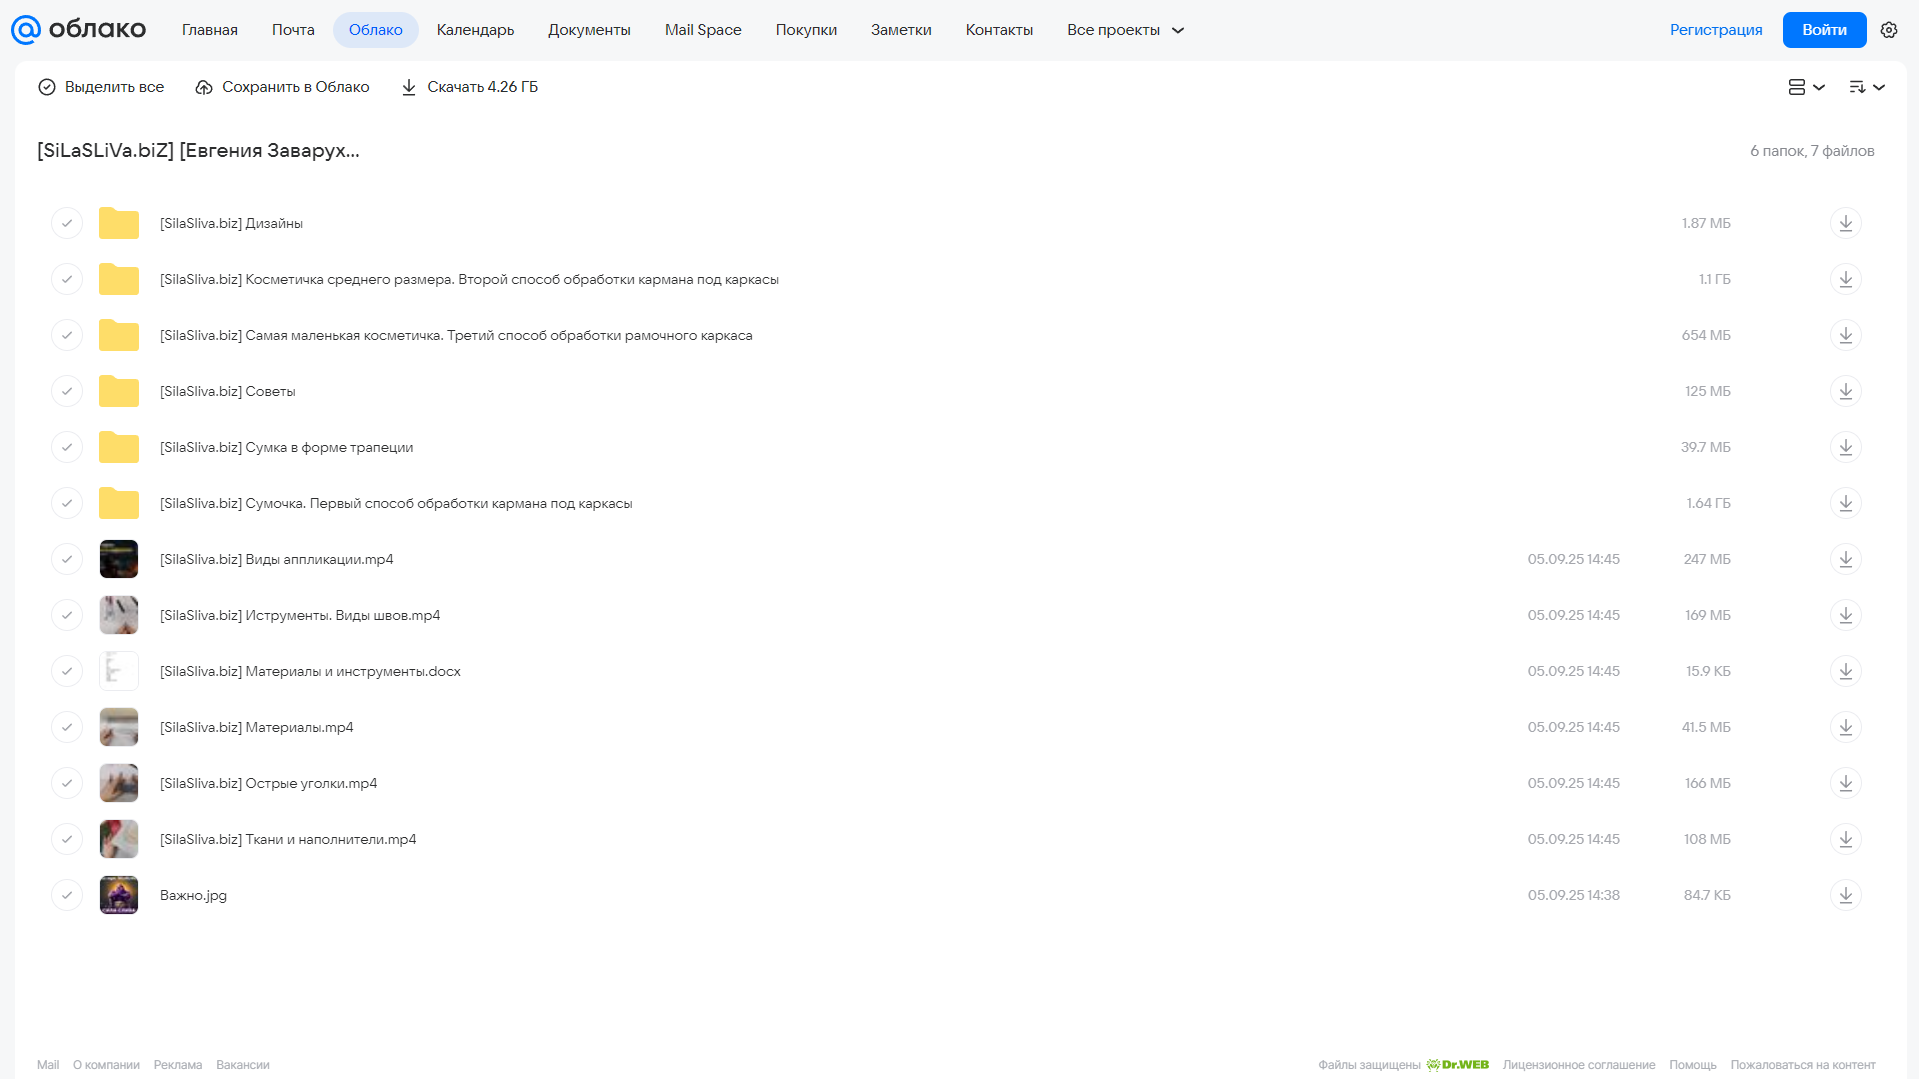Click download icon for Советы folder
Screen dimensions: 1919x1079
click(x=1845, y=391)
